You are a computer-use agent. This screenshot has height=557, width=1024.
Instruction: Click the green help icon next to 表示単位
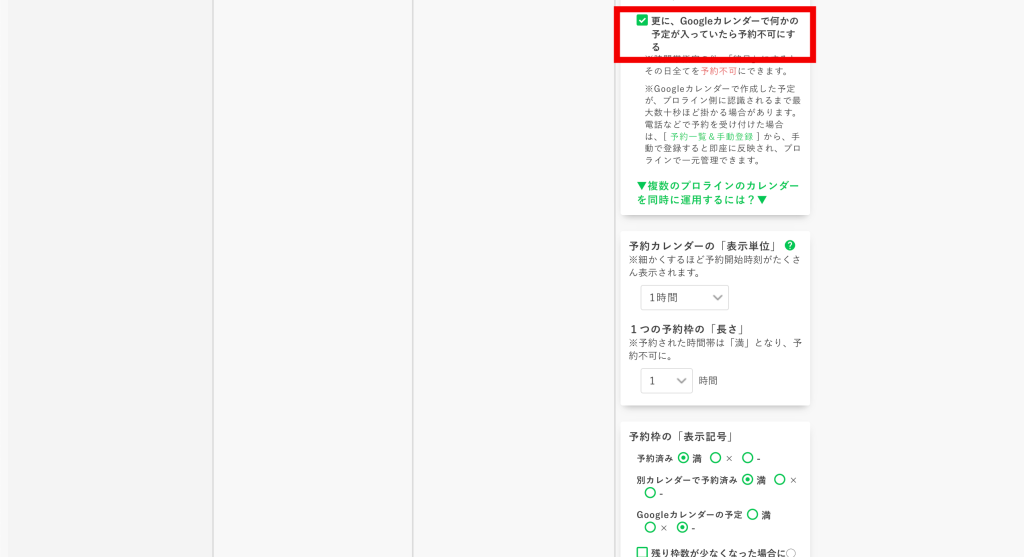790,246
